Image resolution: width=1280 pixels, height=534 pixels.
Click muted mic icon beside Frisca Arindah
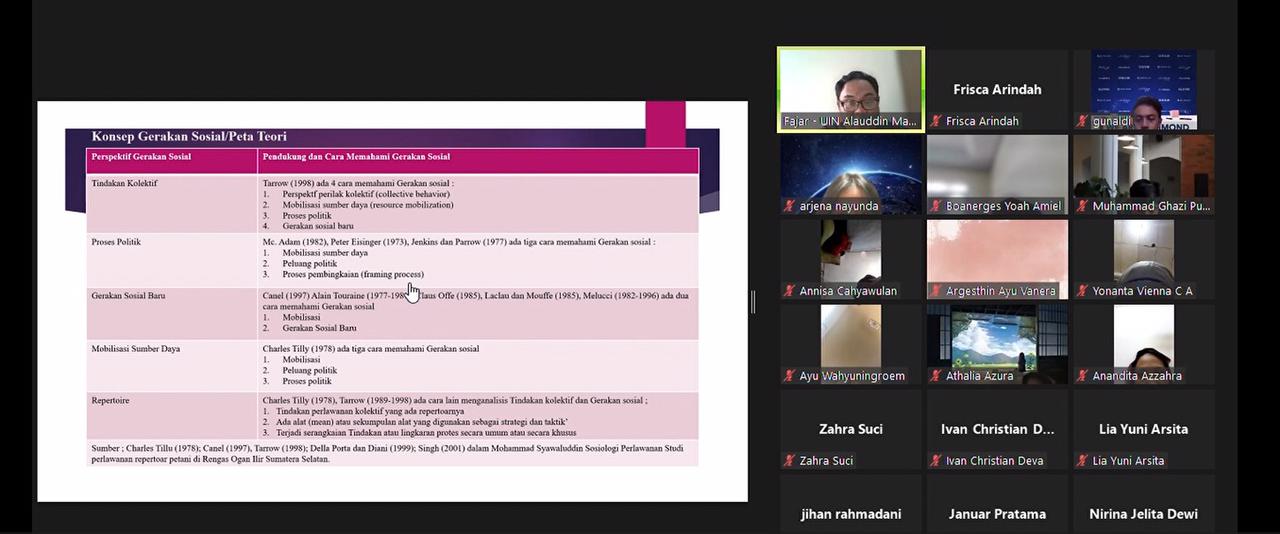point(936,121)
